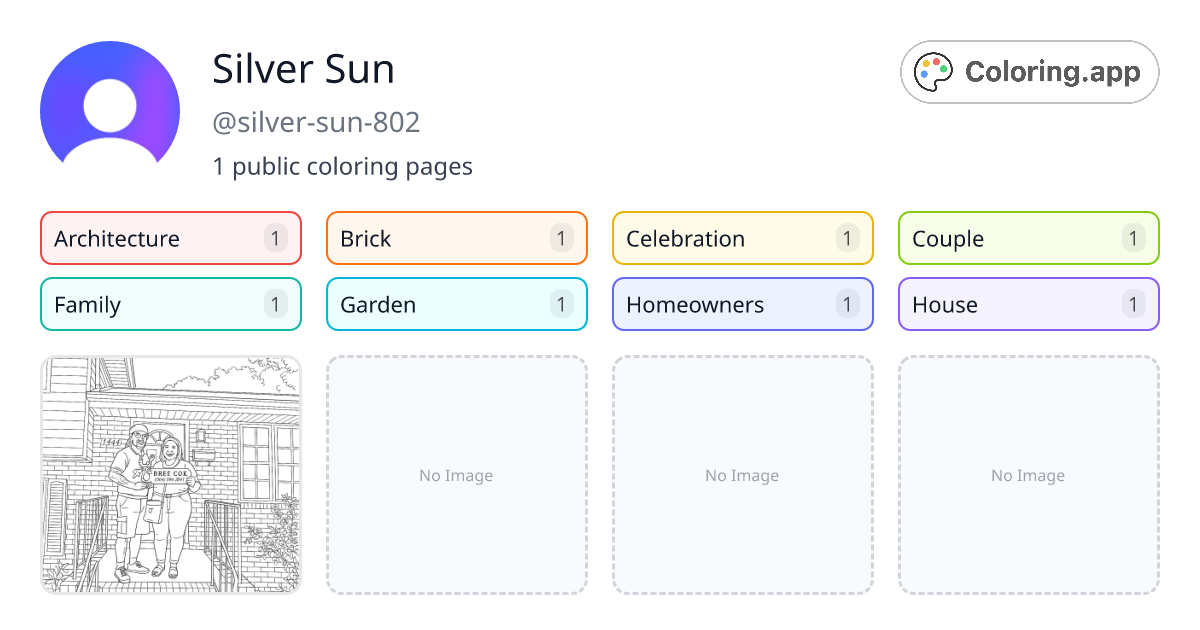Click the "1 public coloring pages" text

pyautogui.click(x=343, y=166)
